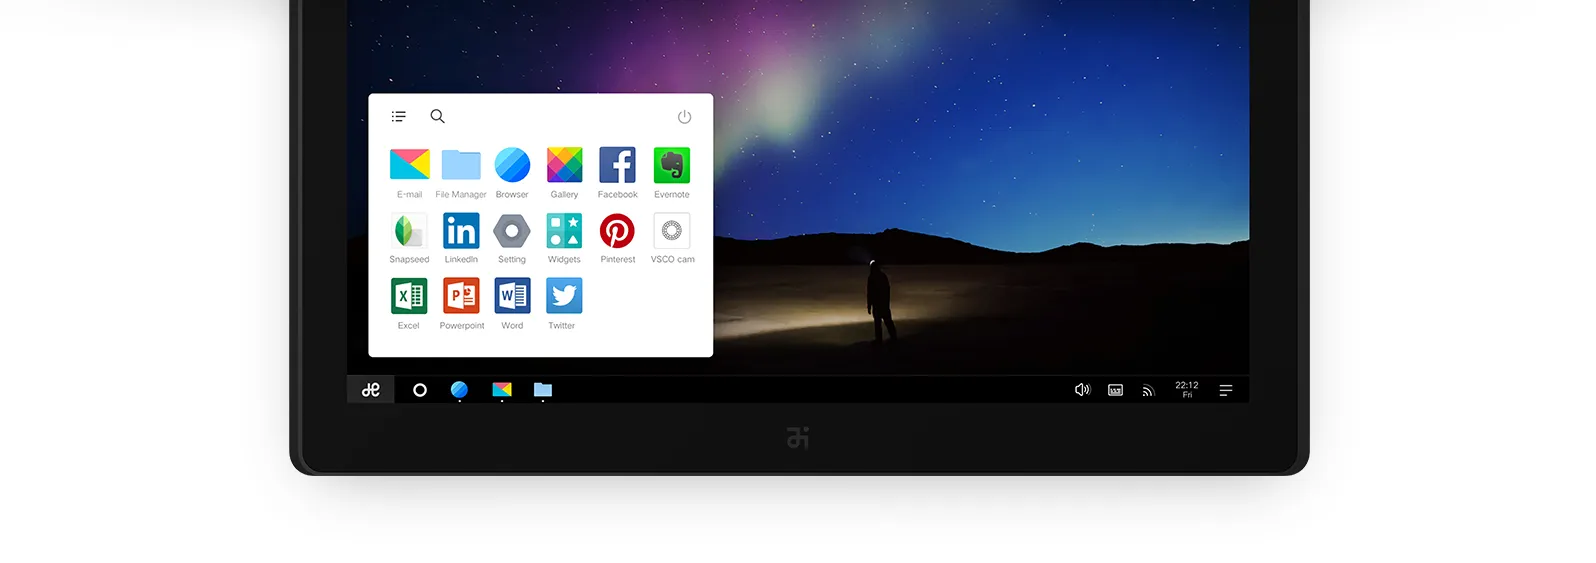The width and height of the screenshot is (1596, 563).
Task: Open the notification lines icon in tray
Action: click(1226, 390)
